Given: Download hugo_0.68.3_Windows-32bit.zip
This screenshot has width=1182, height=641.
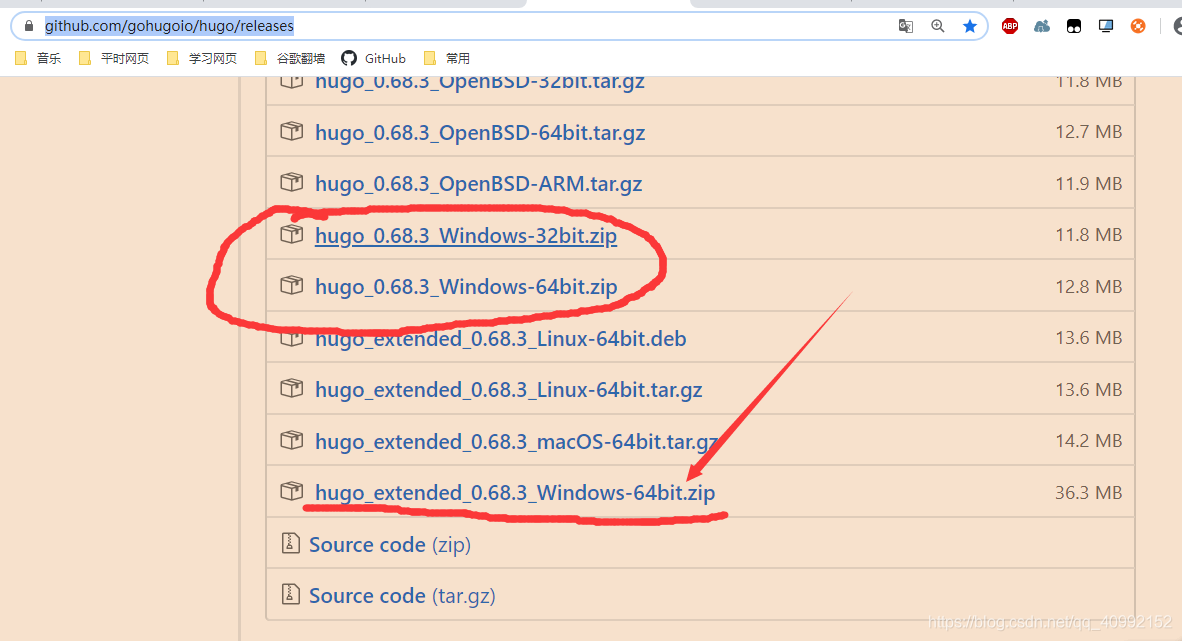Looking at the screenshot, I should pos(465,236).
